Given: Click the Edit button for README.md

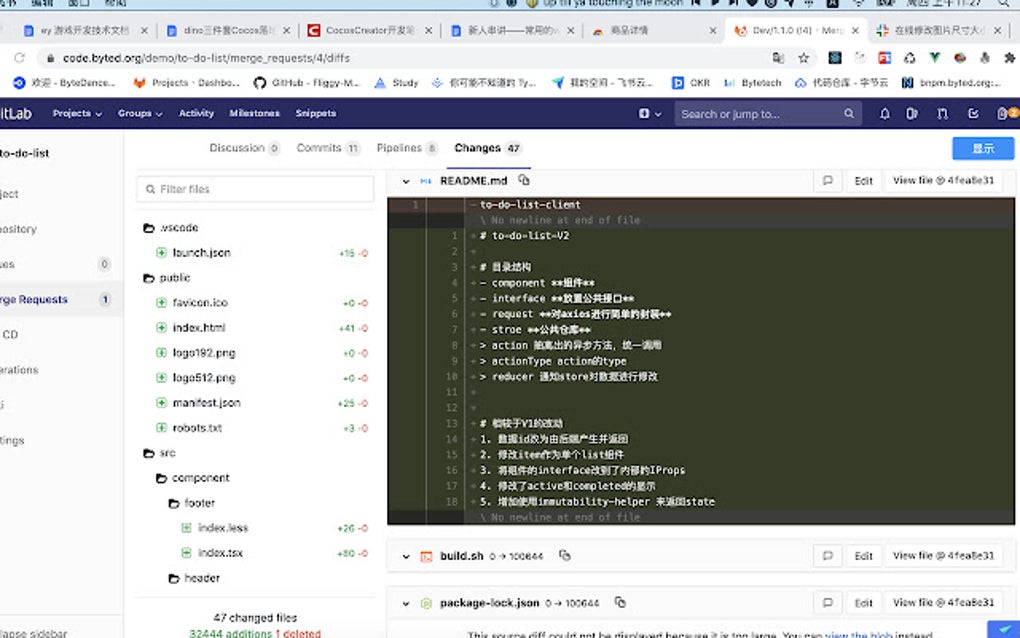Looking at the screenshot, I should tap(863, 180).
